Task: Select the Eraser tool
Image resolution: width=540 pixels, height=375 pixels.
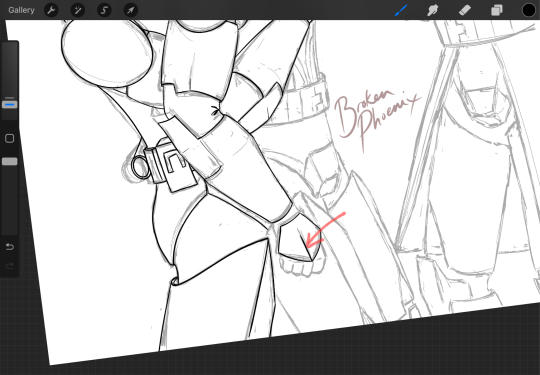Action: [x=464, y=10]
